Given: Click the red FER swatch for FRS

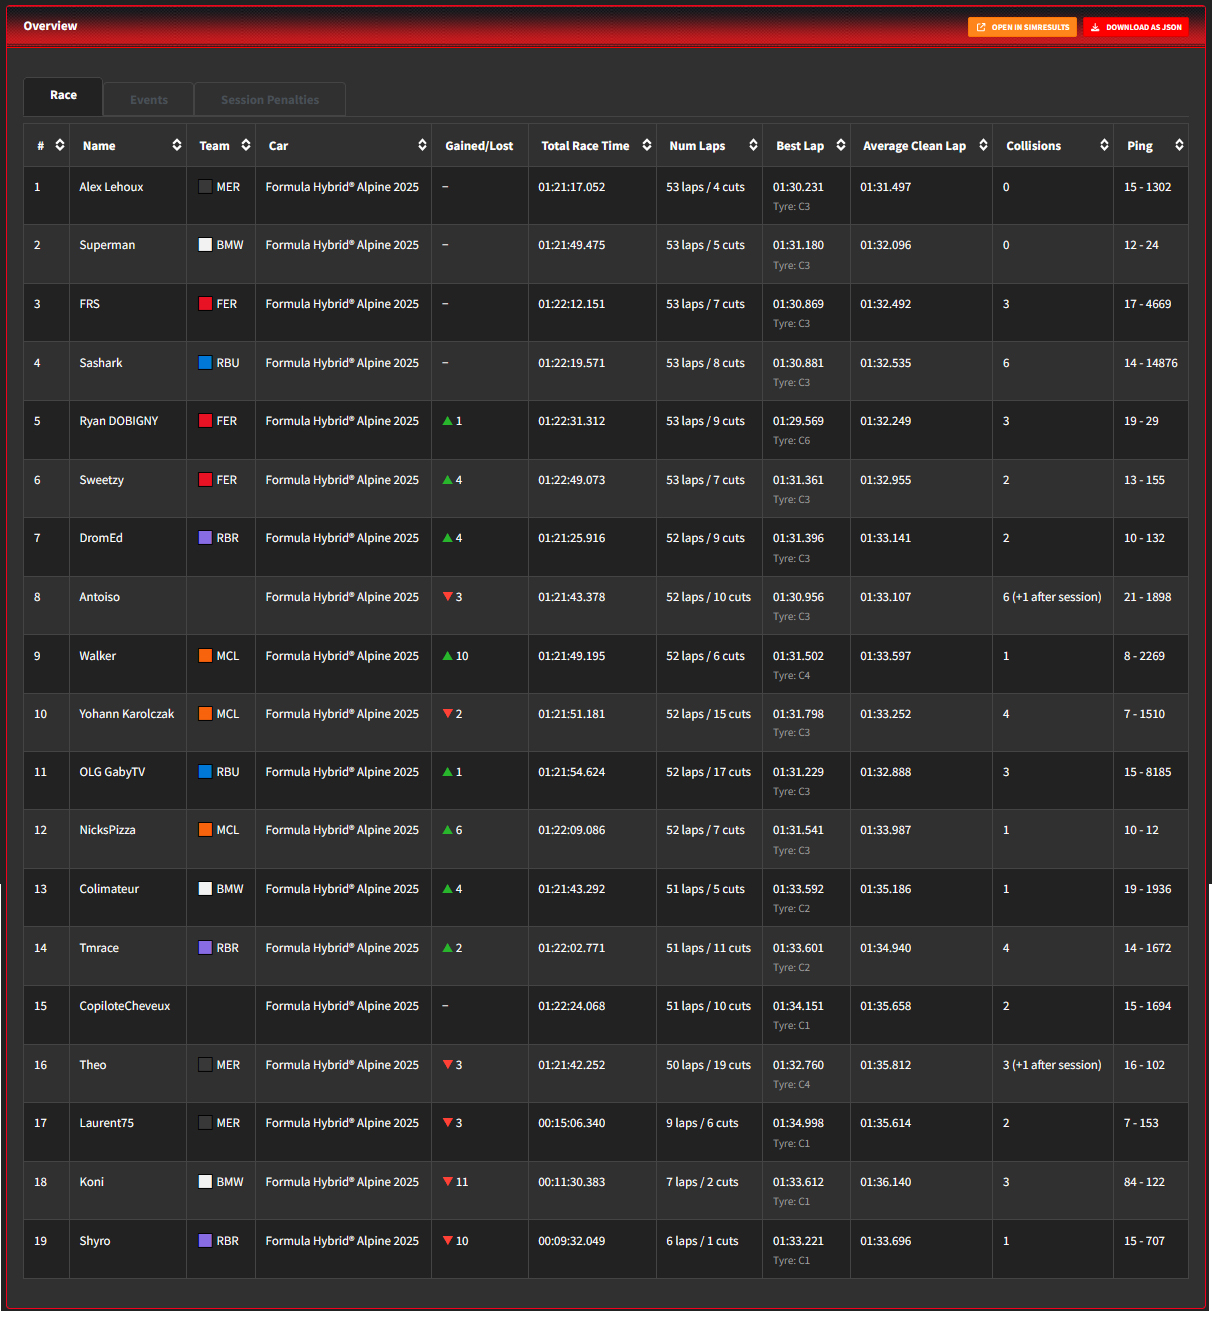Looking at the screenshot, I should click(205, 304).
